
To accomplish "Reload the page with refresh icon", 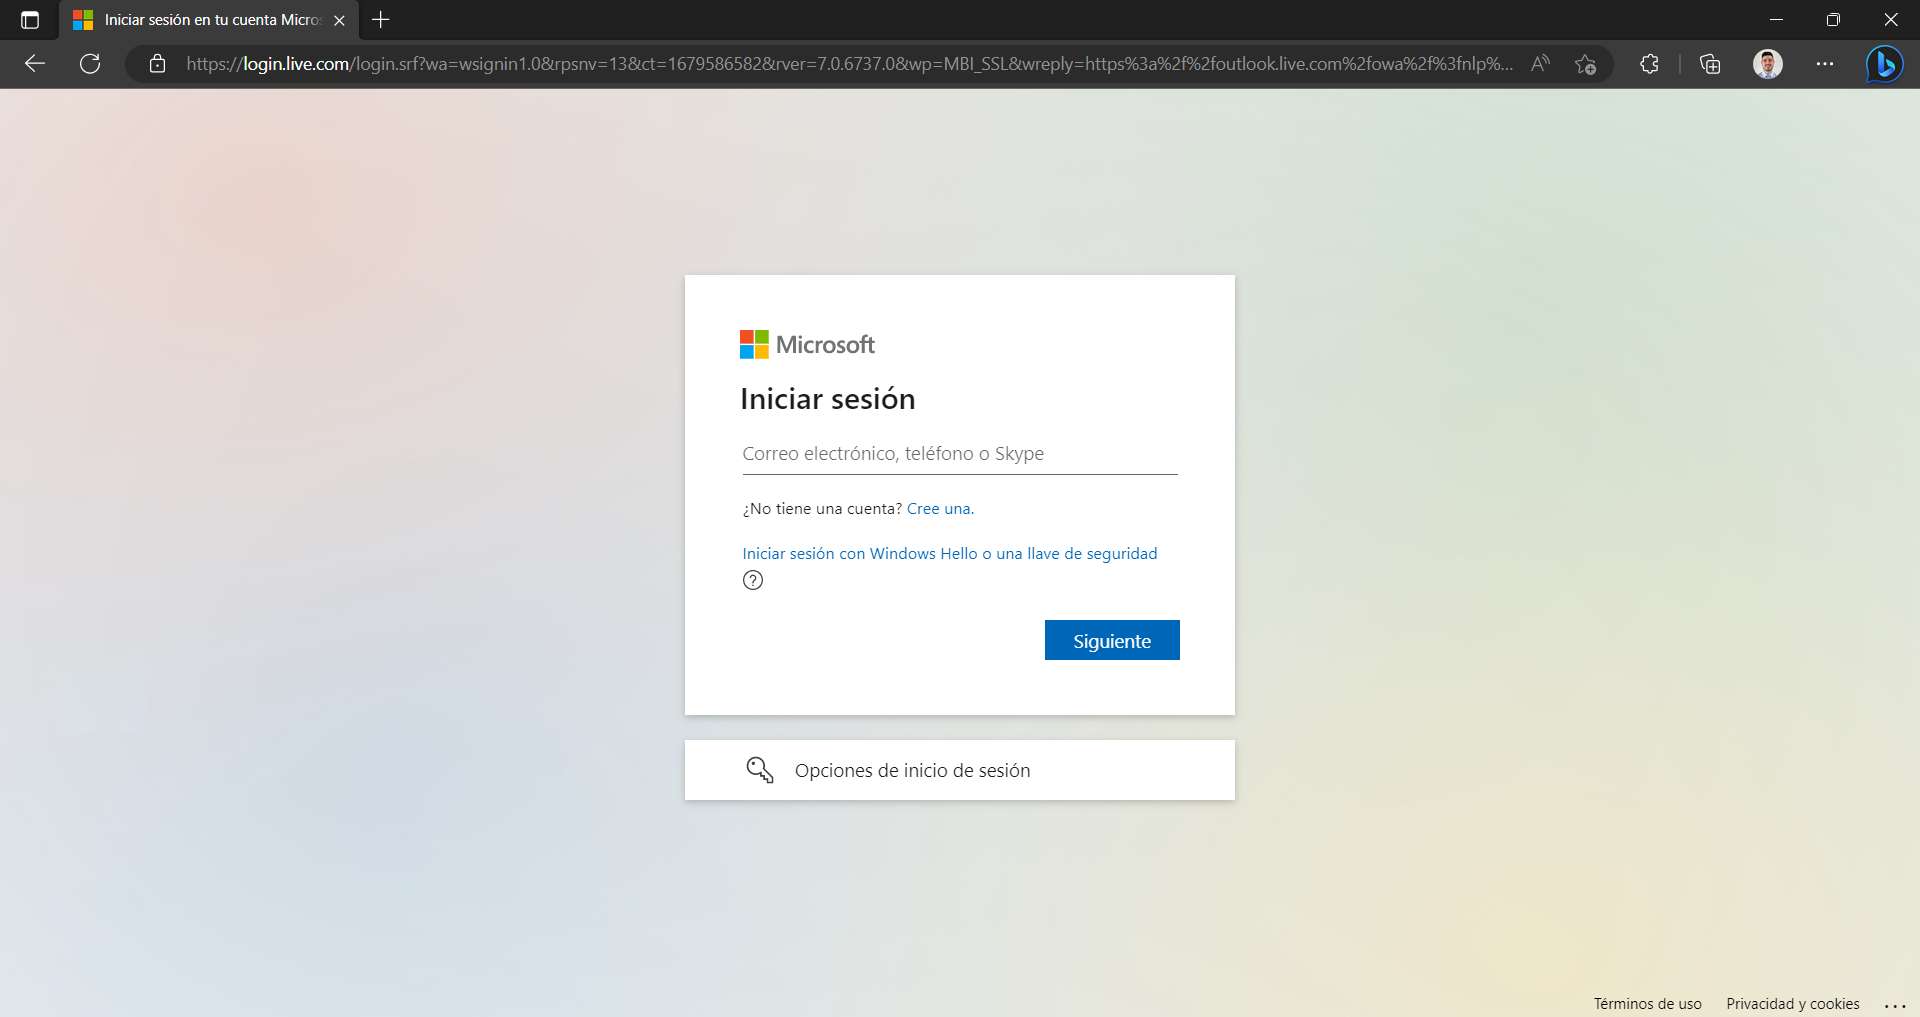I will [x=90, y=64].
